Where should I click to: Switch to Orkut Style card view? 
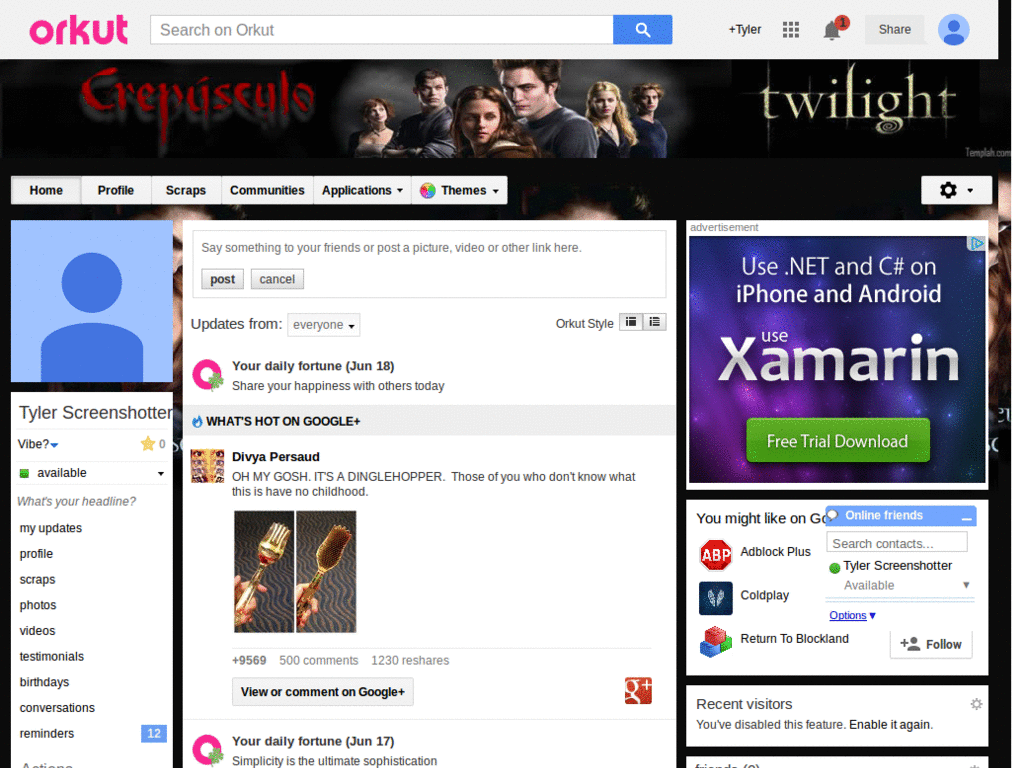click(631, 322)
